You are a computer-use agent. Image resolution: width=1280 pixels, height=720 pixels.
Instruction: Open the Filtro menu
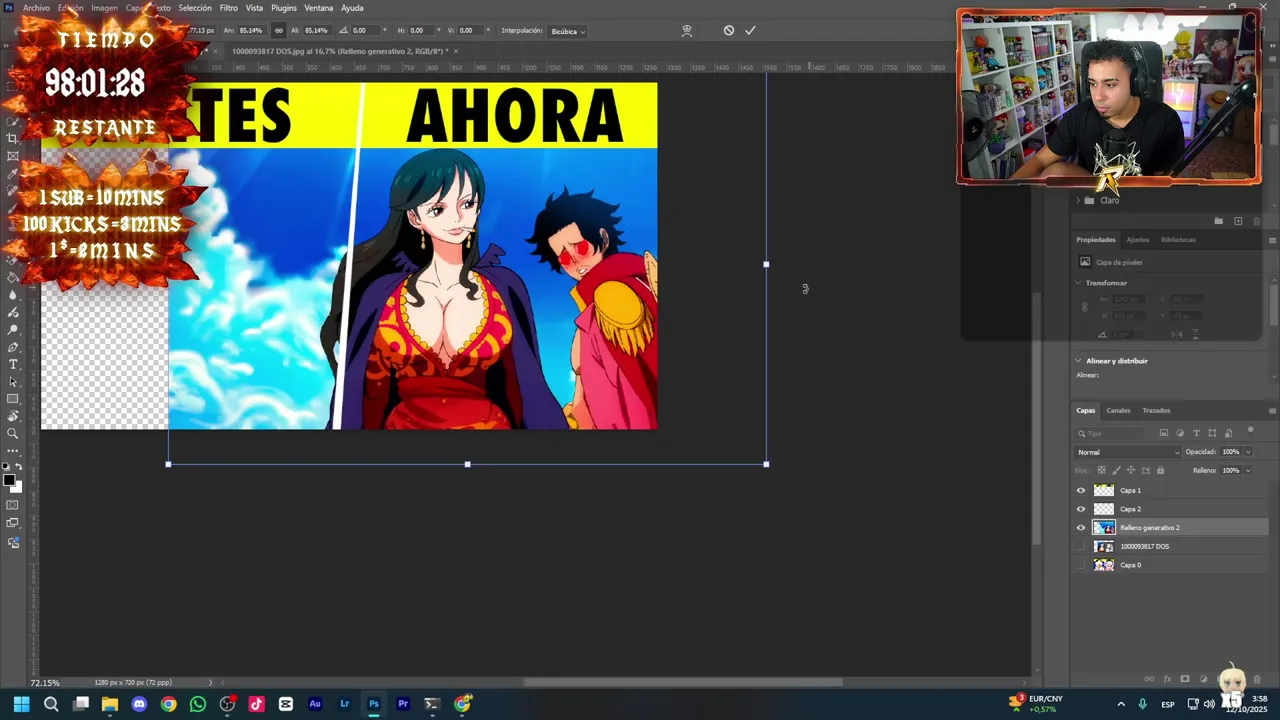(x=229, y=8)
